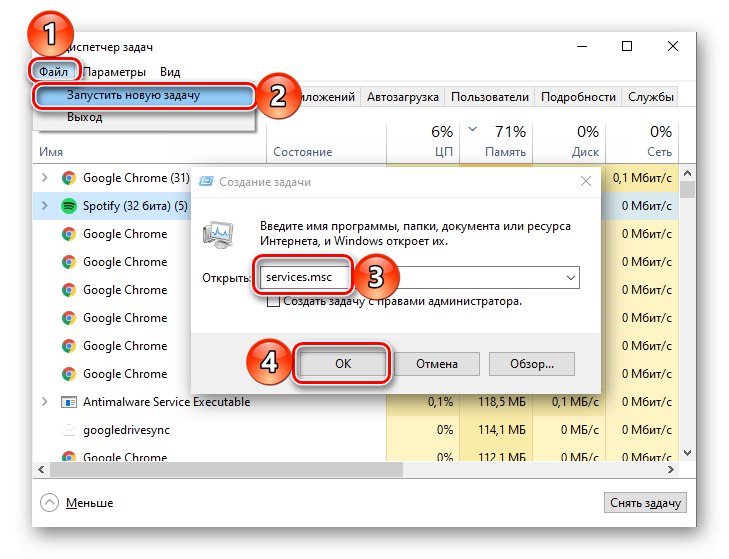Click the Antimalware Service Executable icon

tap(69, 402)
